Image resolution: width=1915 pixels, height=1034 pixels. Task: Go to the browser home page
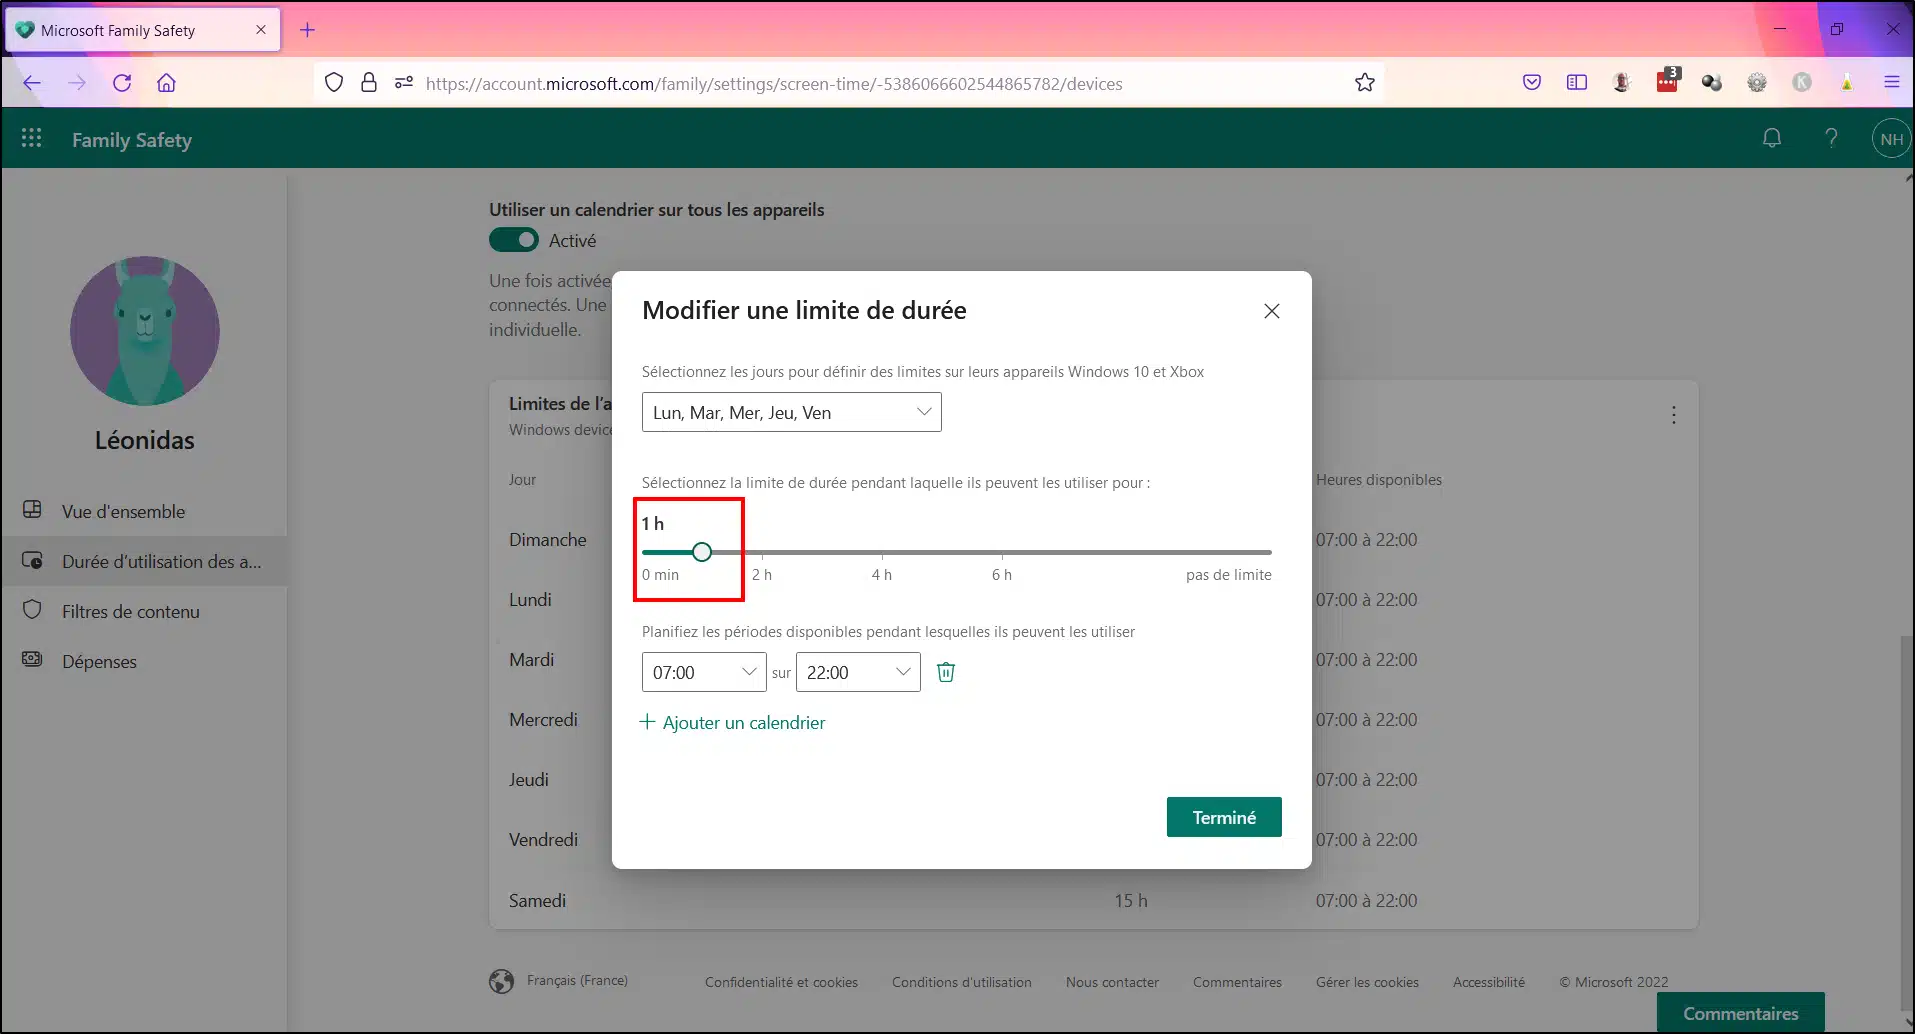point(166,83)
